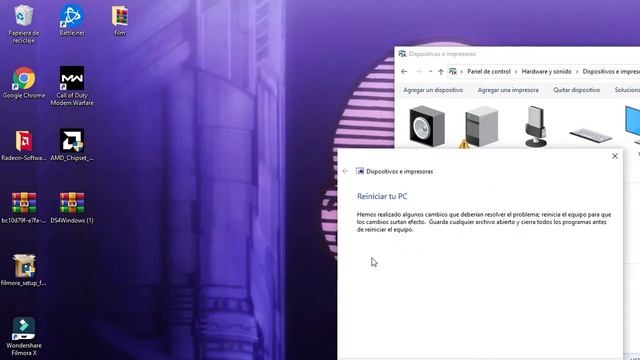This screenshot has width=640, height=360.
Task: Click the Panel de control breadcrumb
Action: coord(489,71)
